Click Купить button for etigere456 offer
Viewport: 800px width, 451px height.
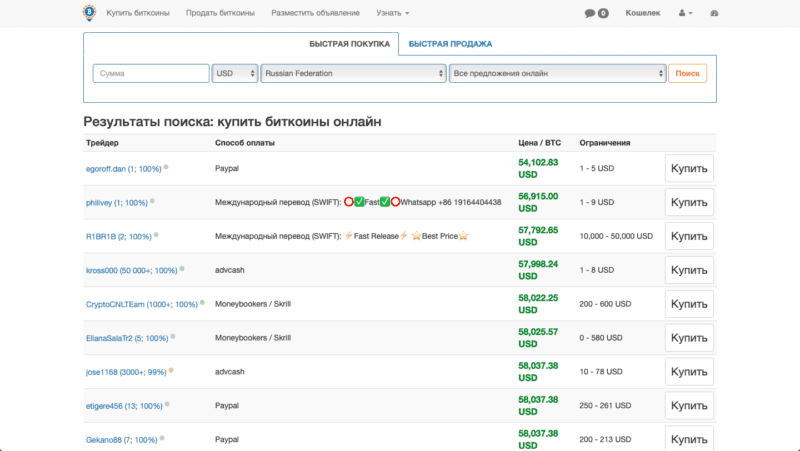[689, 406]
